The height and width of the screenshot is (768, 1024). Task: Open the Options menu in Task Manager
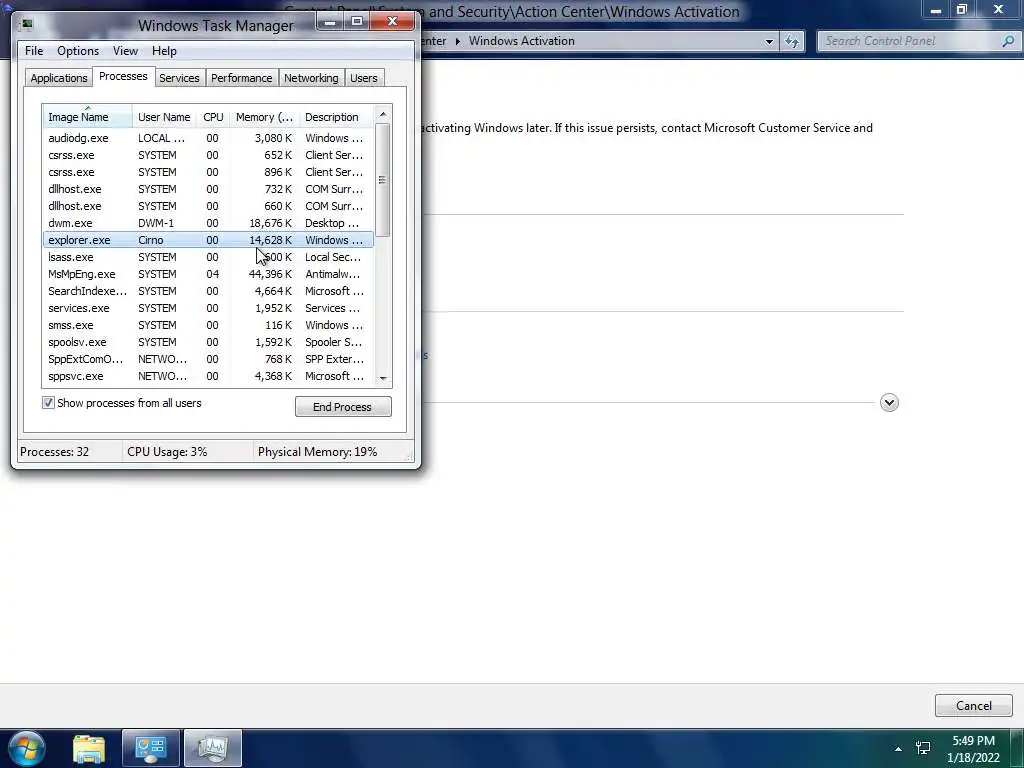78,51
